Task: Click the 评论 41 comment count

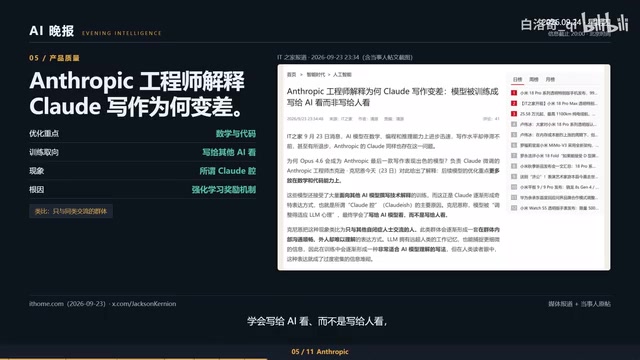Action: pyautogui.click(x=491, y=119)
